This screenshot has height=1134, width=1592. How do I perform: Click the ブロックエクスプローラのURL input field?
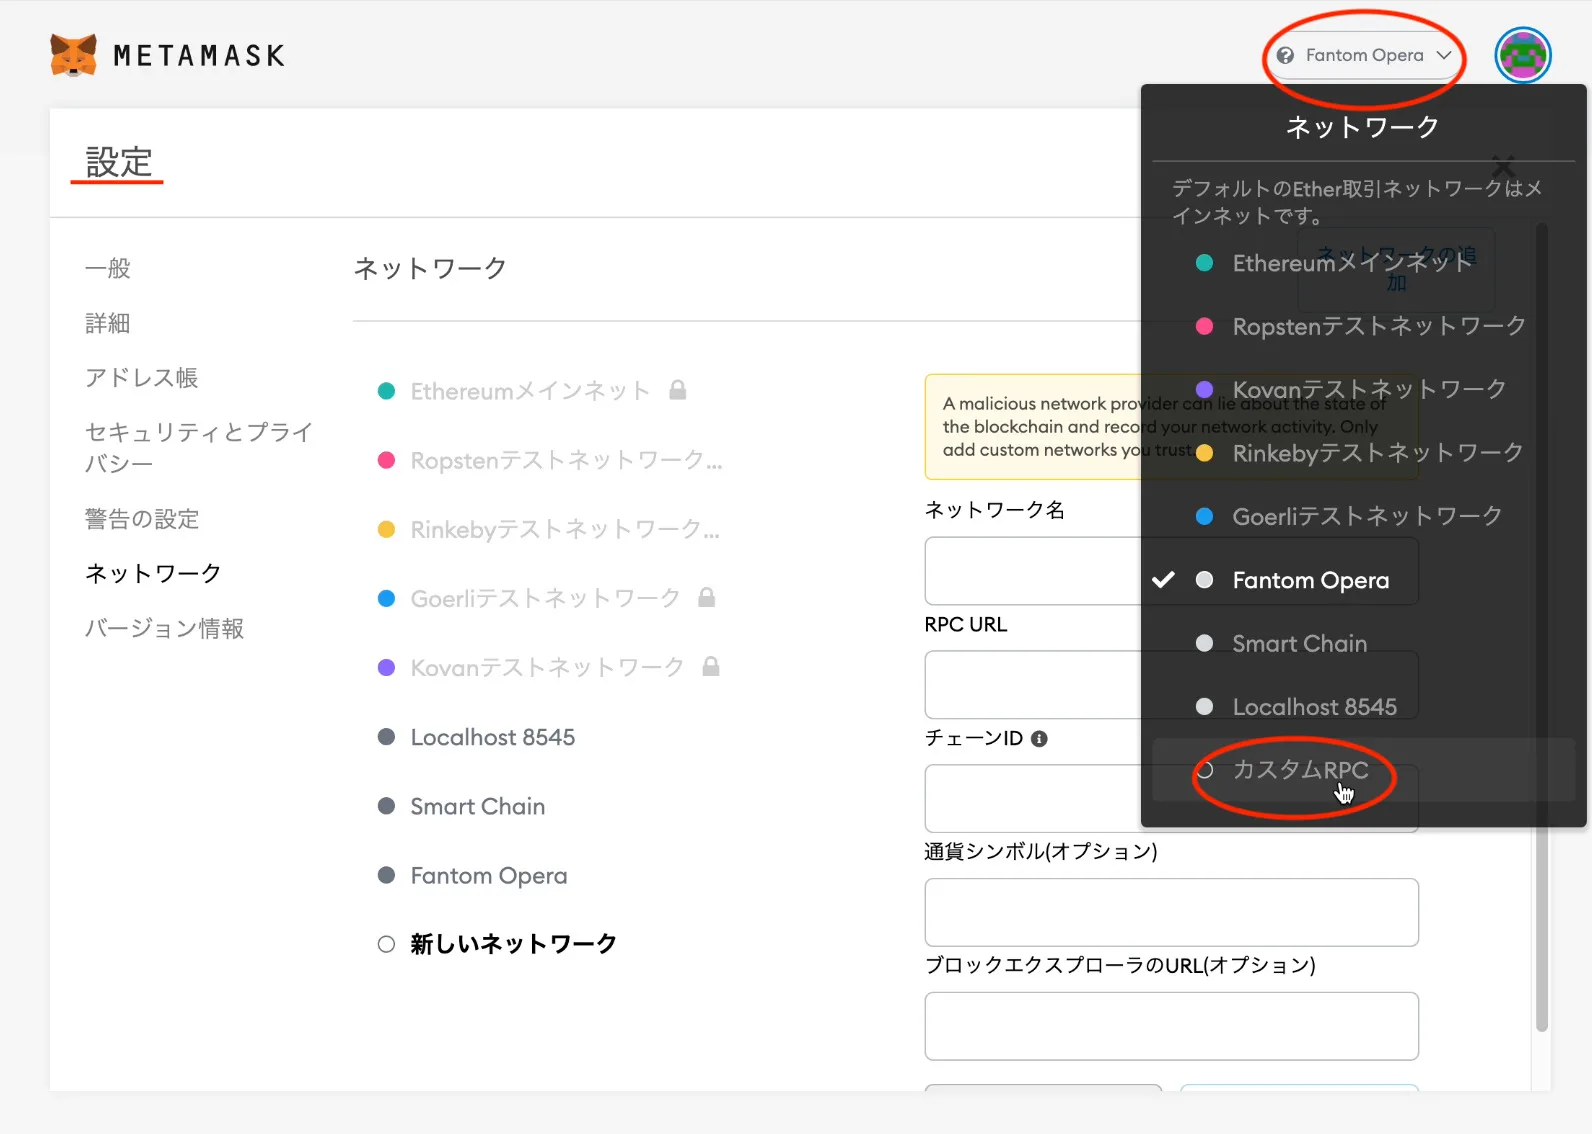tap(1171, 1026)
